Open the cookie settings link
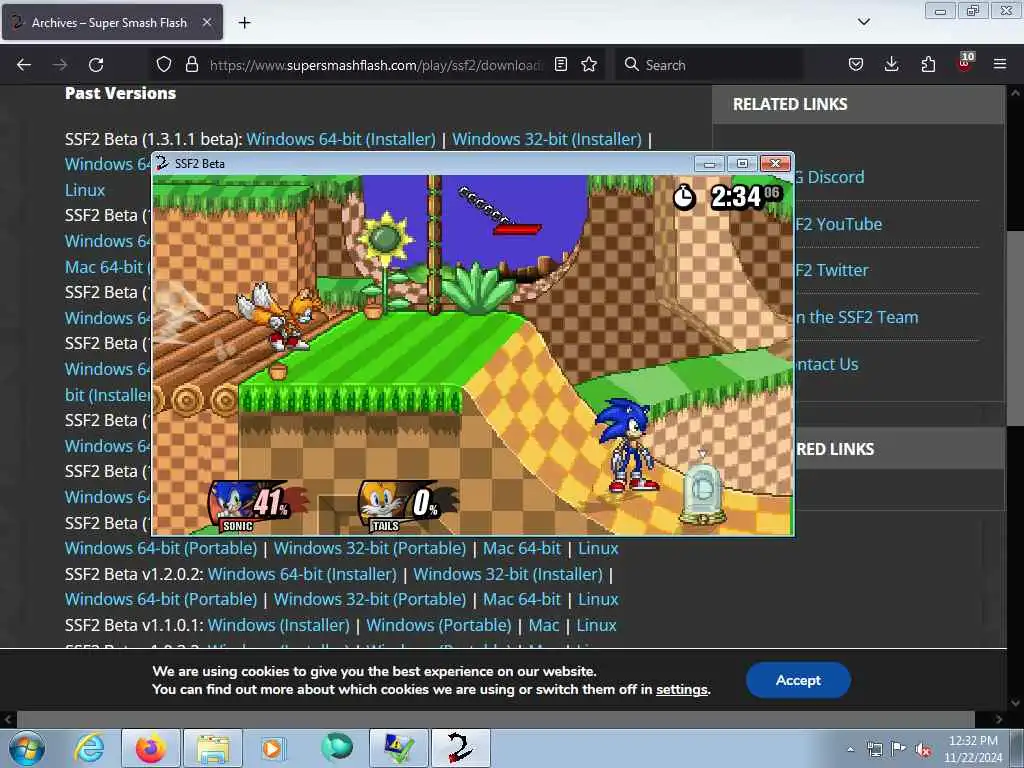Screen dimensions: 1024x768 682,690
